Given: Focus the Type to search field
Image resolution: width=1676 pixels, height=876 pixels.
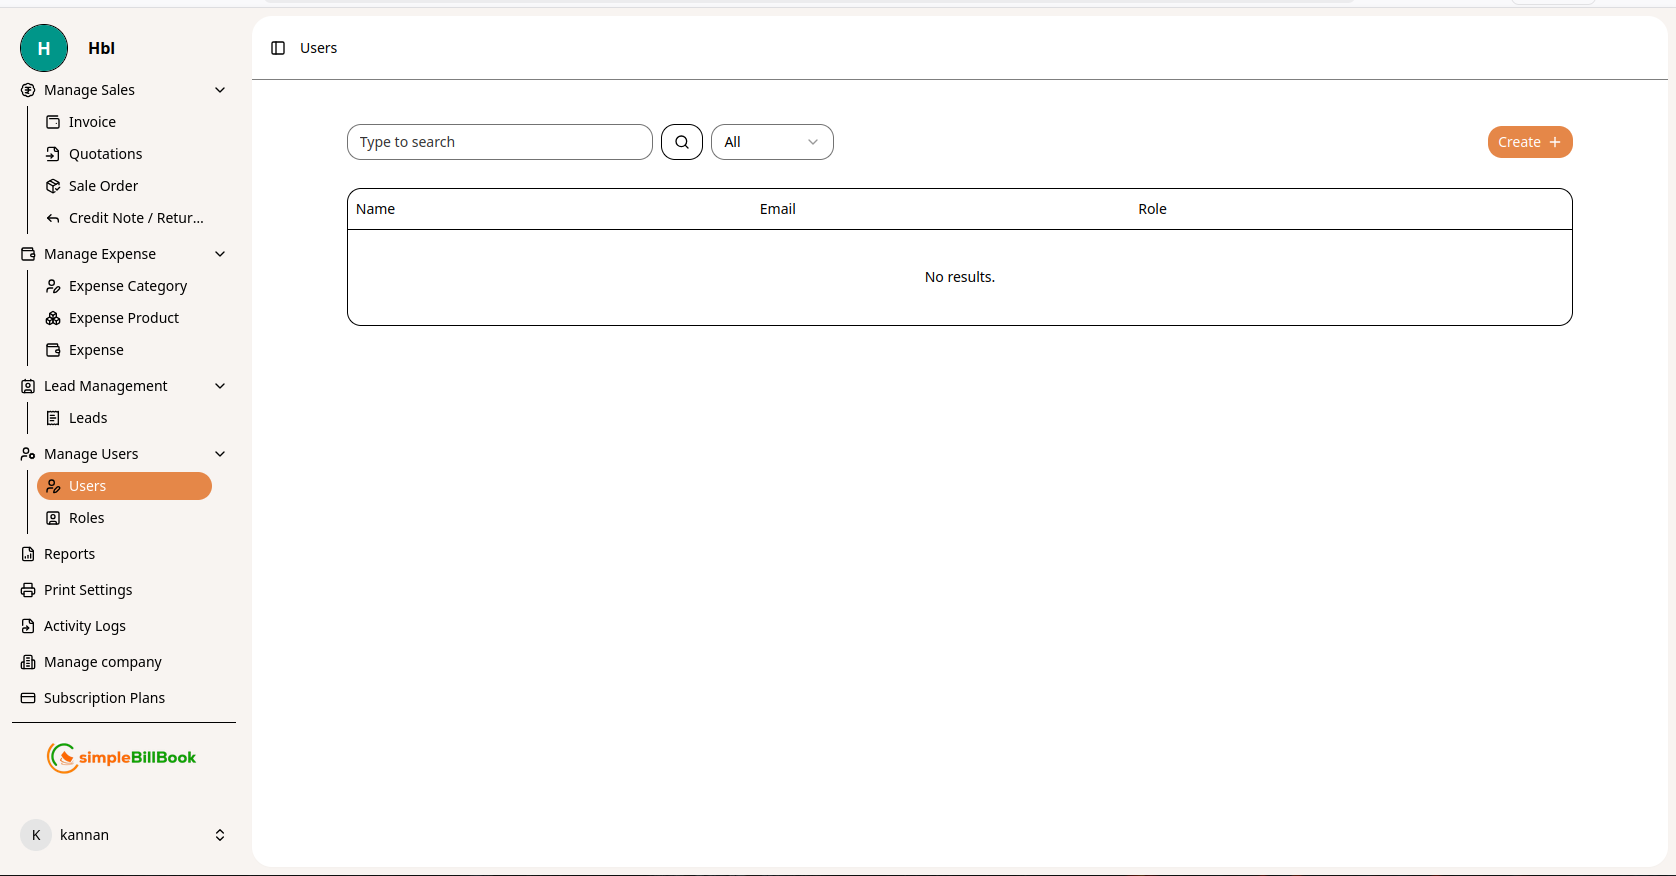Looking at the screenshot, I should [x=499, y=142].
